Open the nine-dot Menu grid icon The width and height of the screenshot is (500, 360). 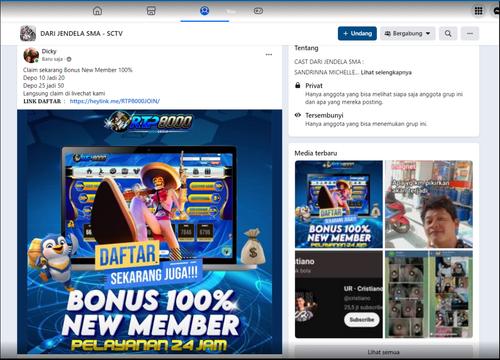[479, 11]
